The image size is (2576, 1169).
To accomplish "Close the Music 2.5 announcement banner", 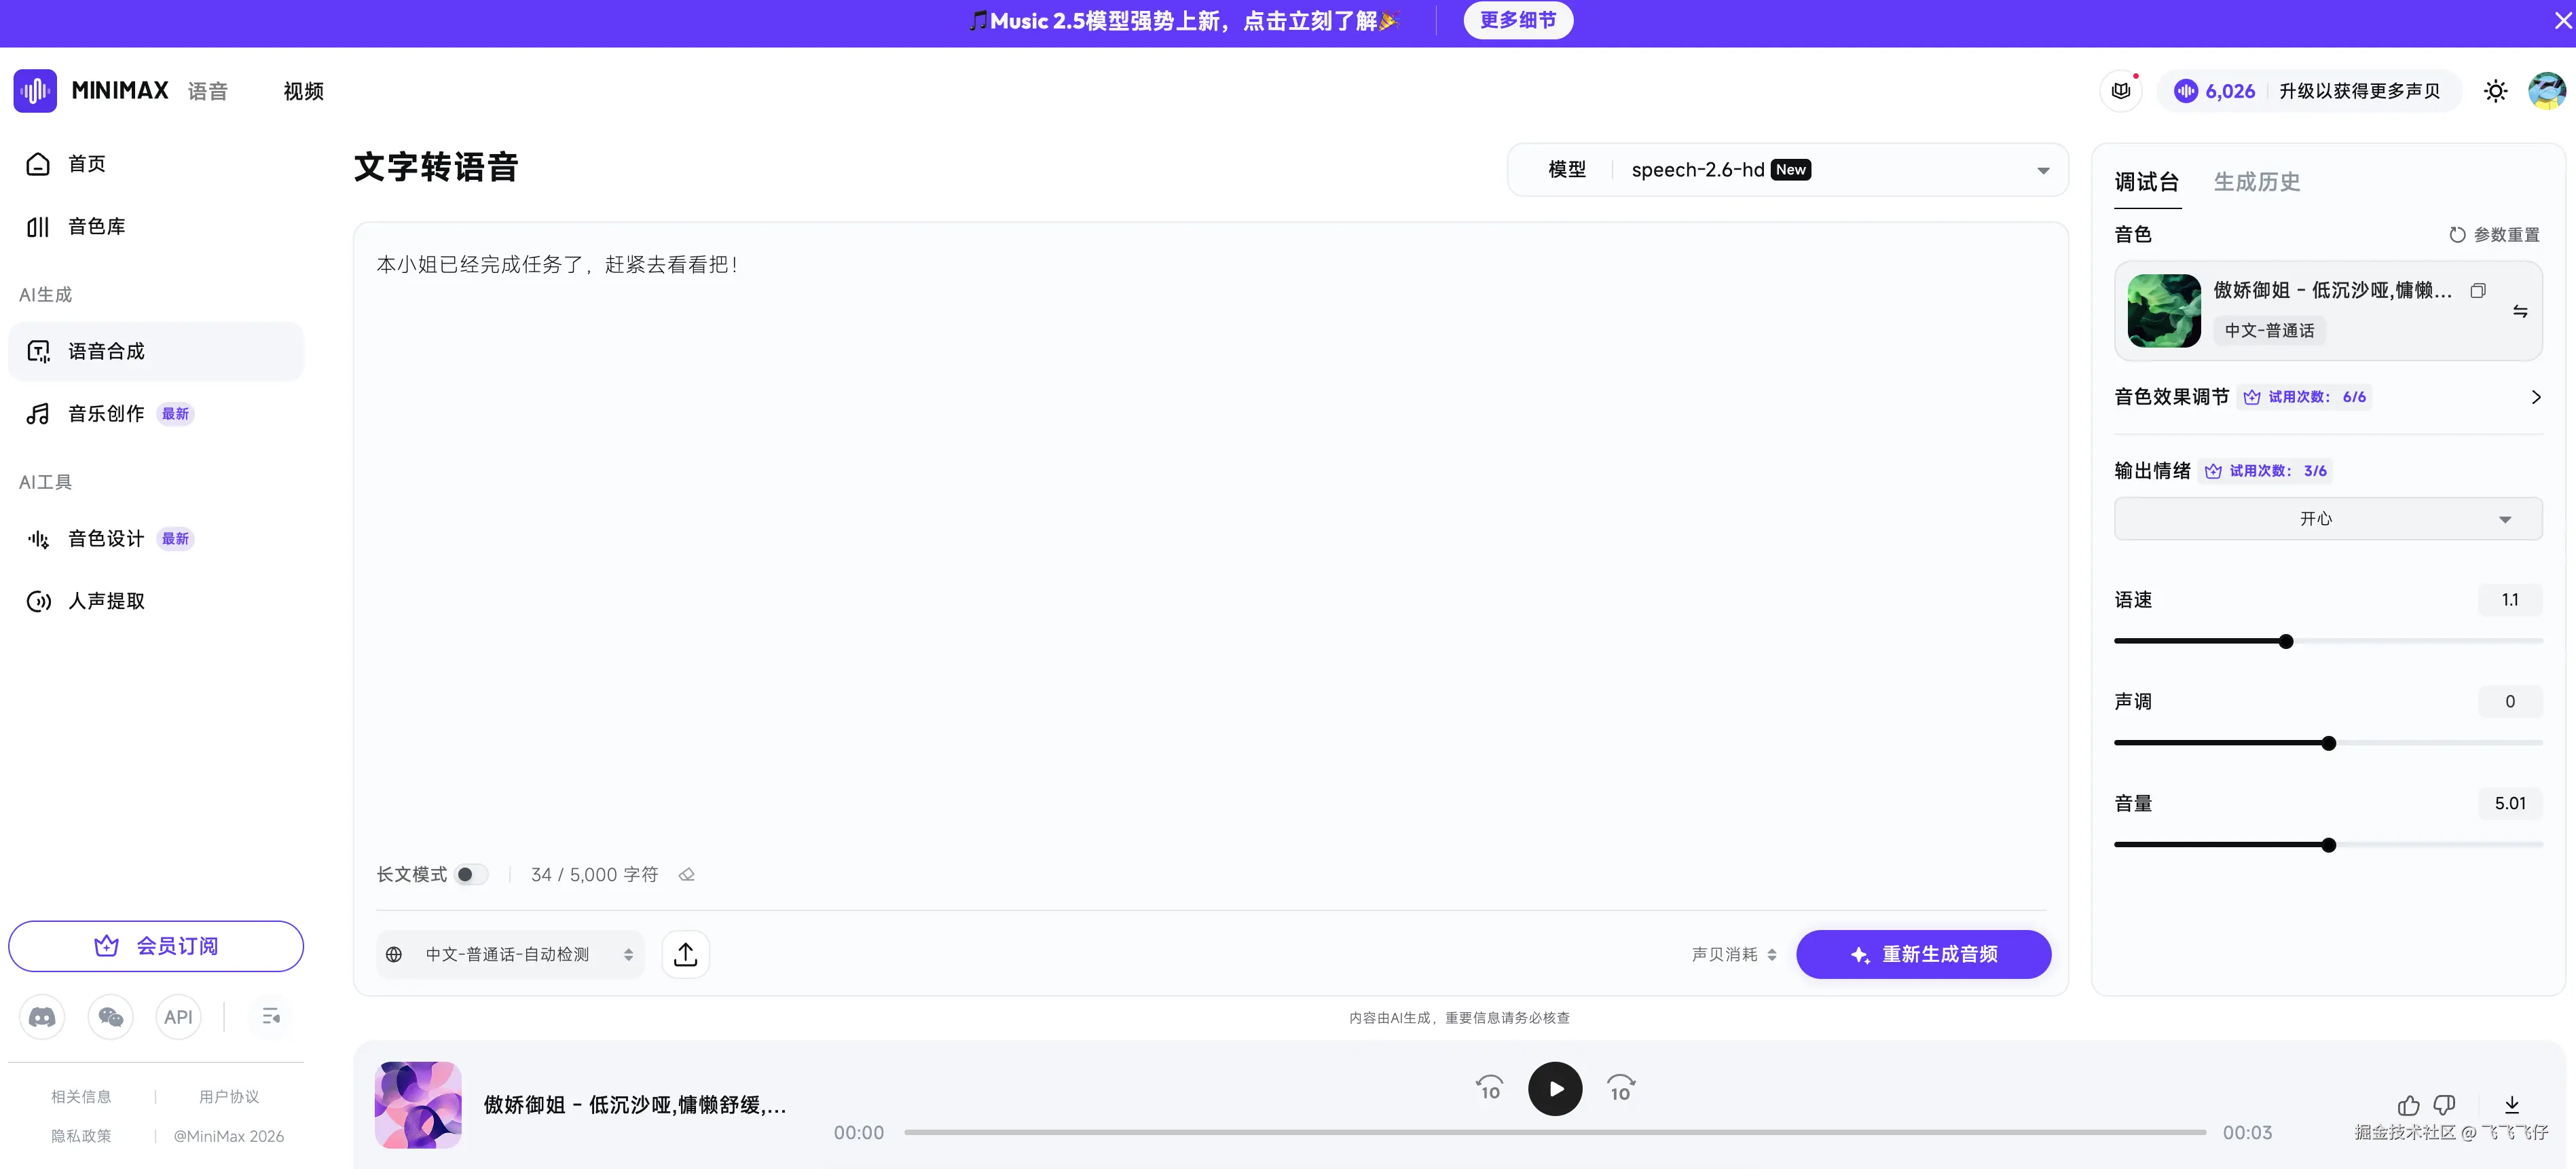I will (x=2562, y=20).
